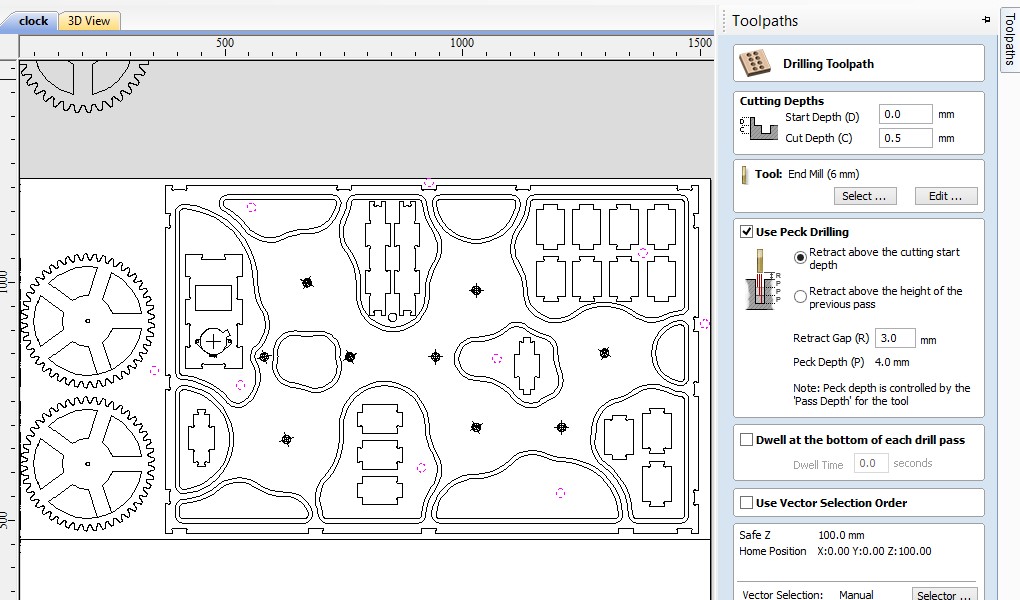Enable Dwell at bottom of each drill pass
The height and width of the screenshot is (600, 1020).
point(746,440)
